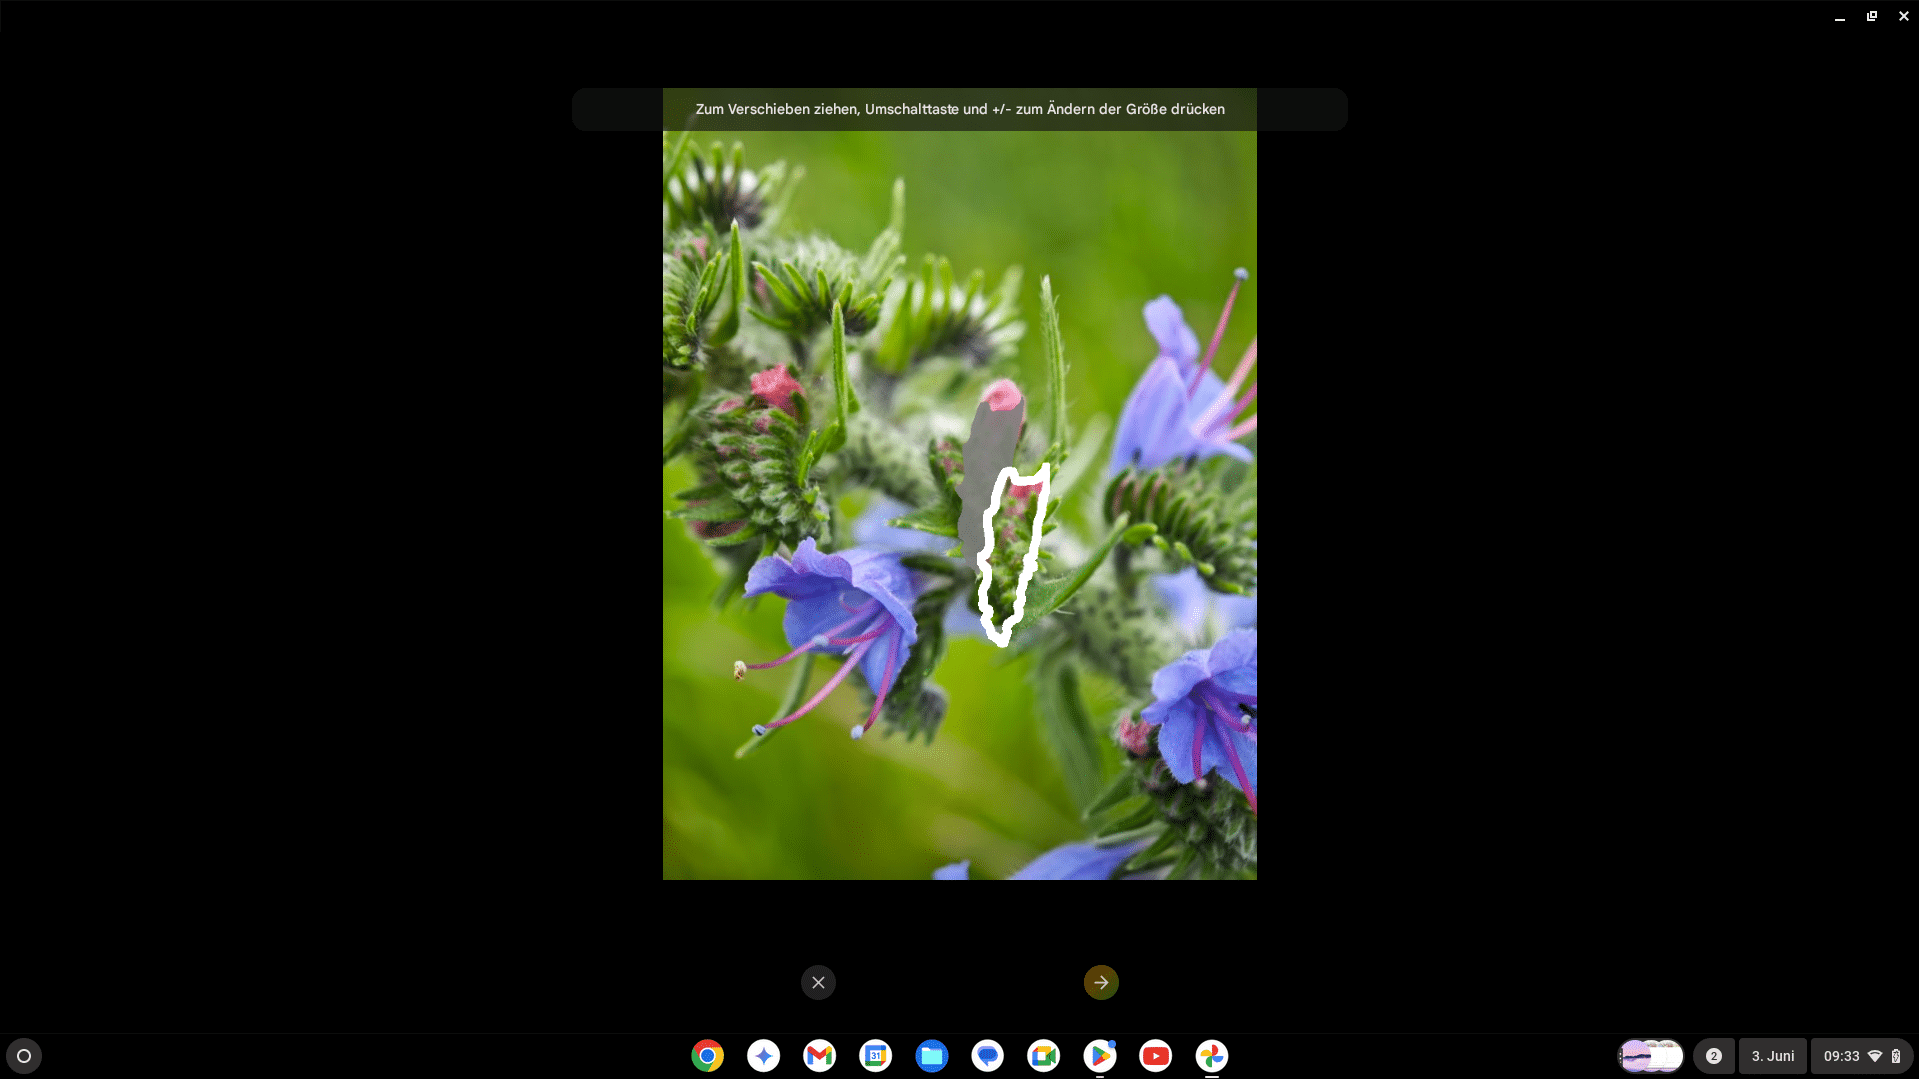Open Google Chrome from the shelf
The width and height of the screenshot is (1919, 1079).
click(707, 1056)
